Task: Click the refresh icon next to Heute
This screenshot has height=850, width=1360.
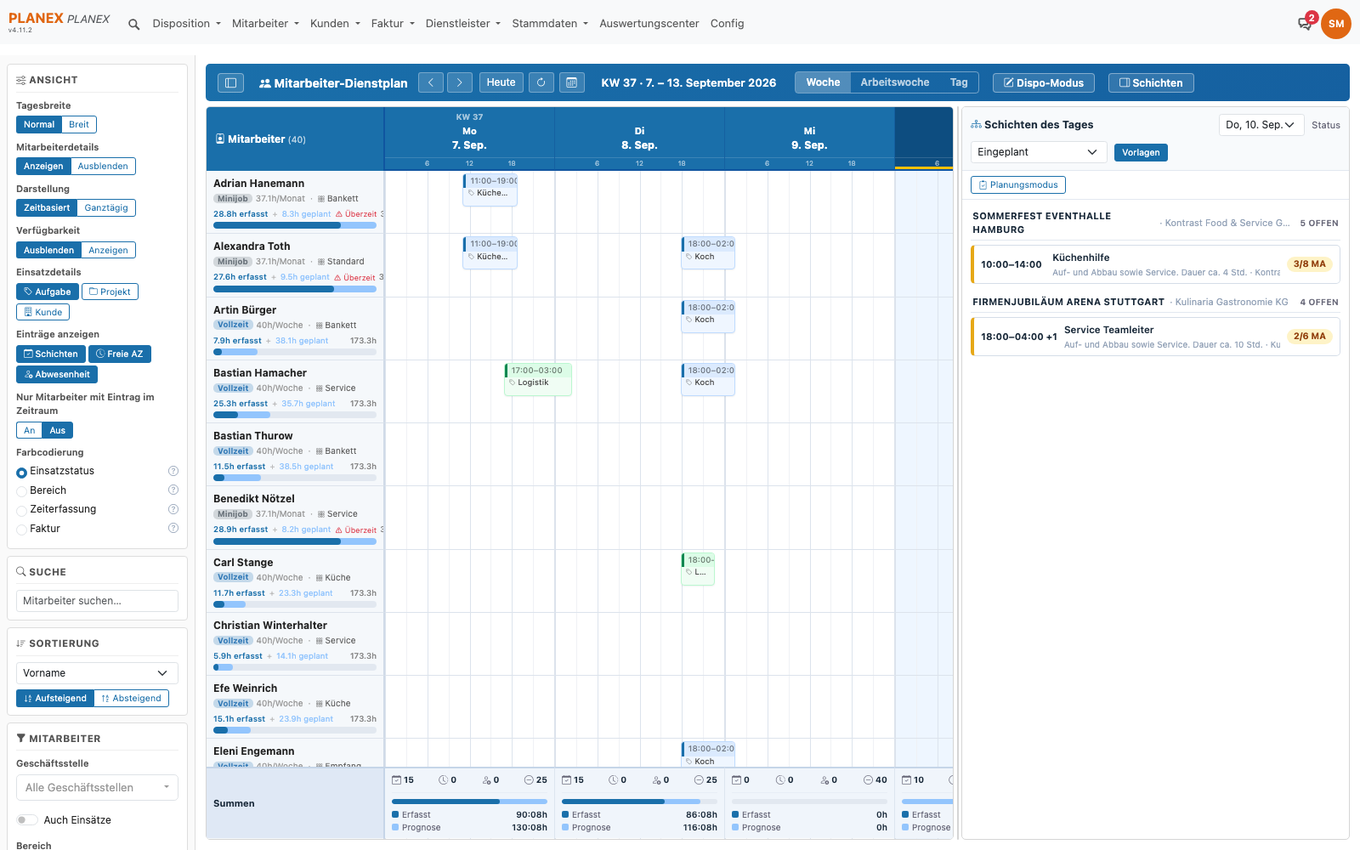Action: point(541,83)
